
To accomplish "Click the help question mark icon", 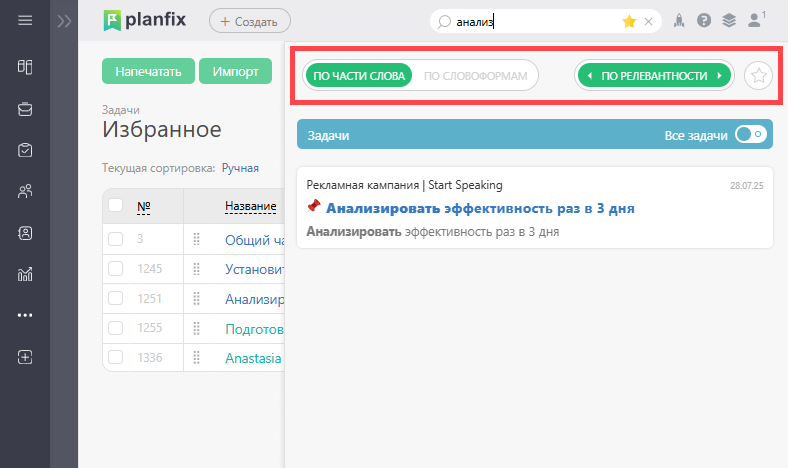I will [x=704, y=20].
